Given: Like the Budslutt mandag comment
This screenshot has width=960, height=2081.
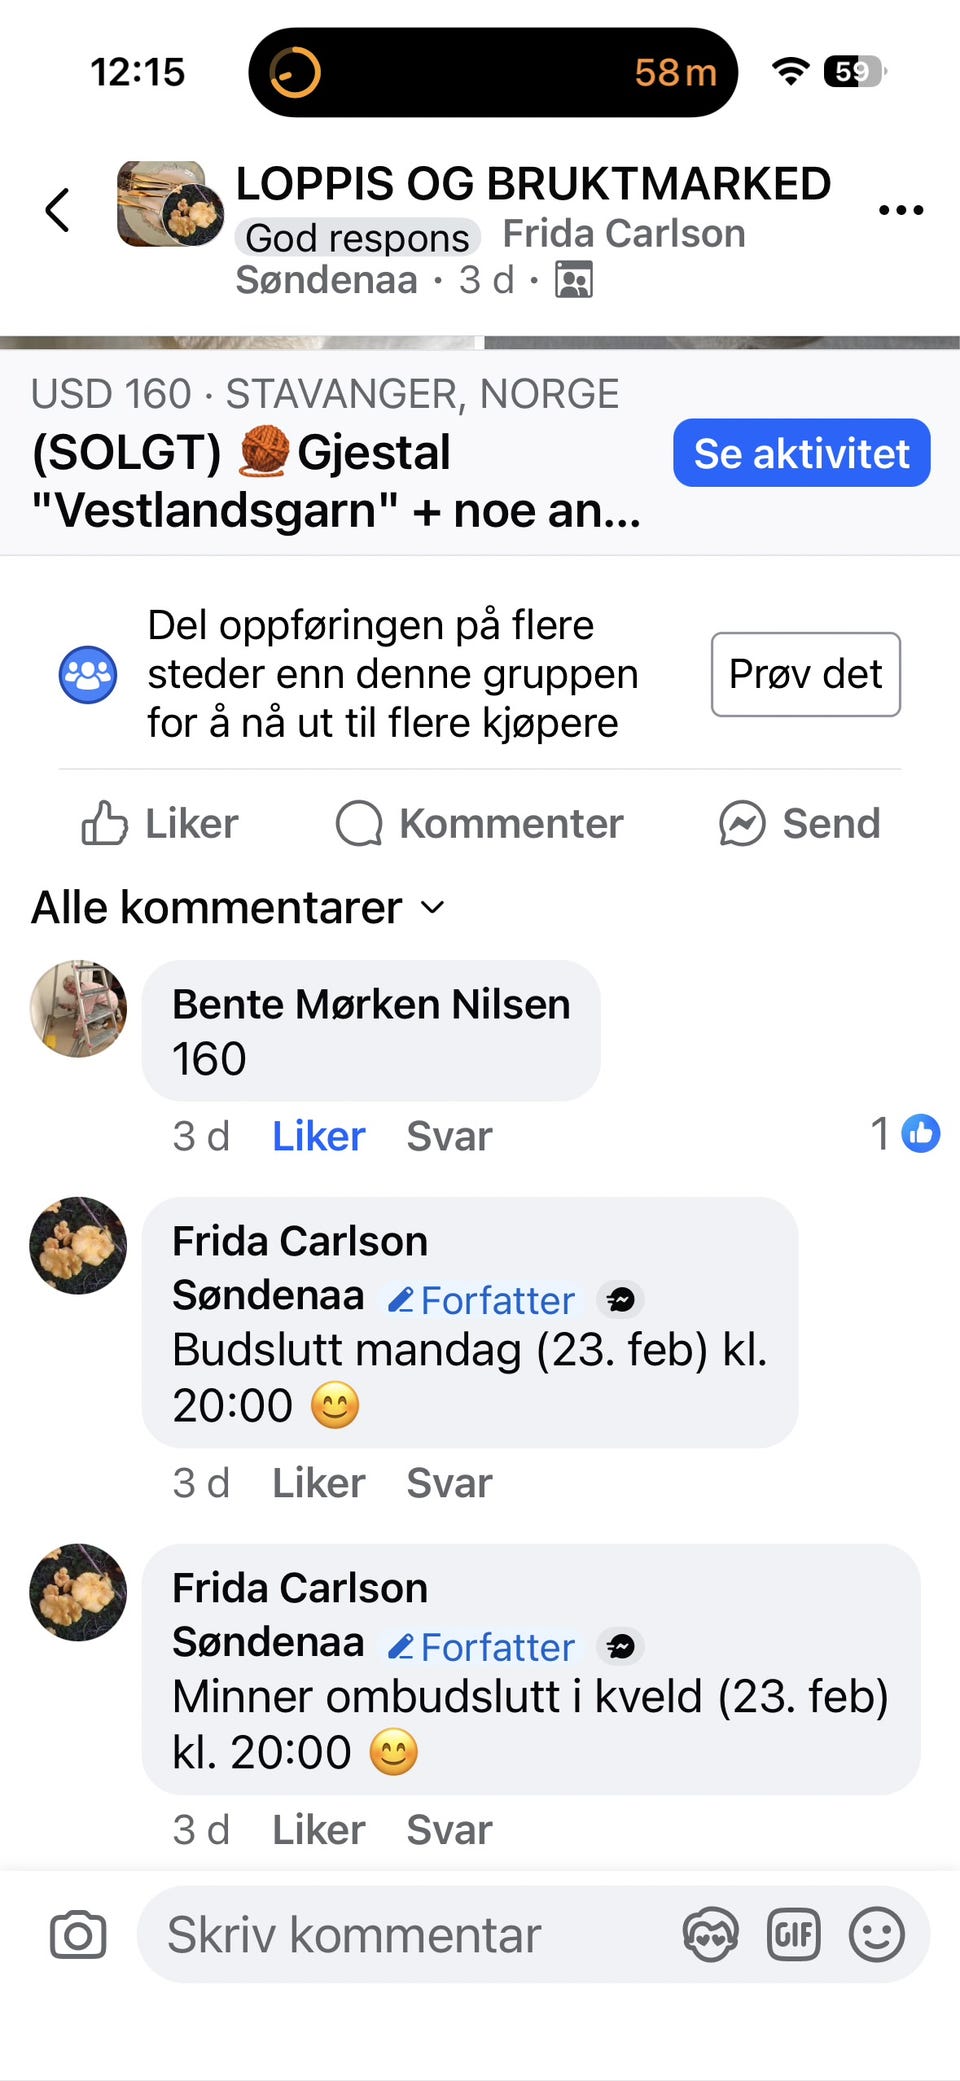Looking at the screenshot, I should 318,1483.
